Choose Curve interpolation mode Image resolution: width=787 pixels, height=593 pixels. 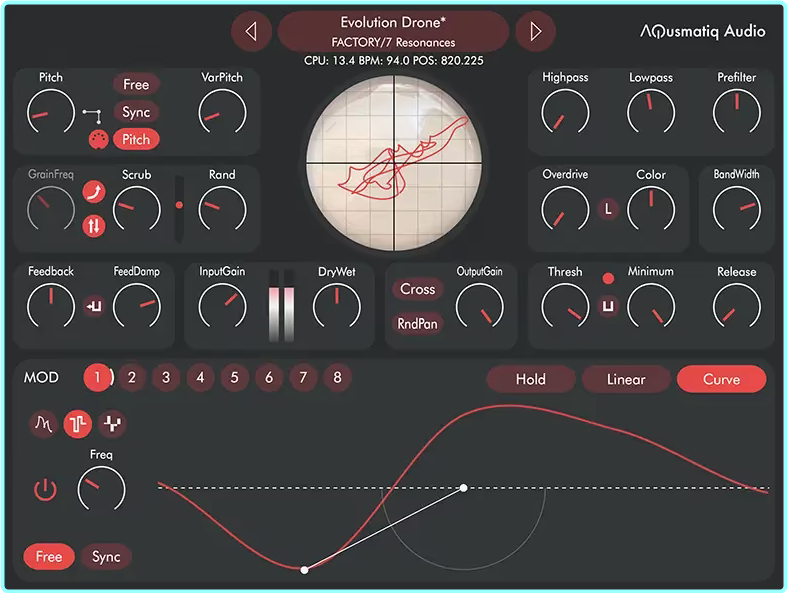(x=721, y=379)
